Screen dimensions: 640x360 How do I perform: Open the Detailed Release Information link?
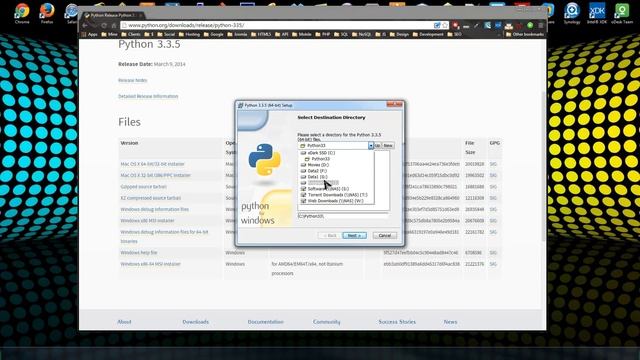(x=148, y=96)
